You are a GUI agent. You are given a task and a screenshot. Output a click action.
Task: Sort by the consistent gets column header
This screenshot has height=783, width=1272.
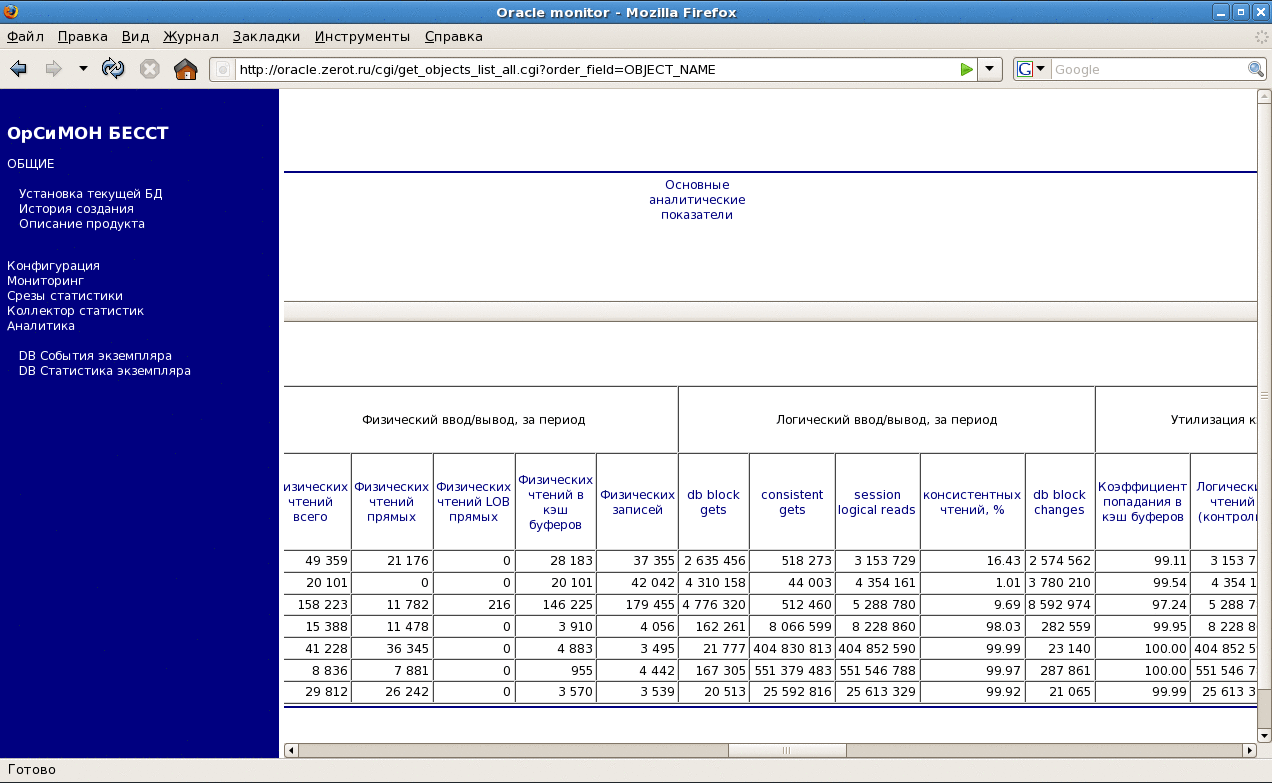click(791, 502)
